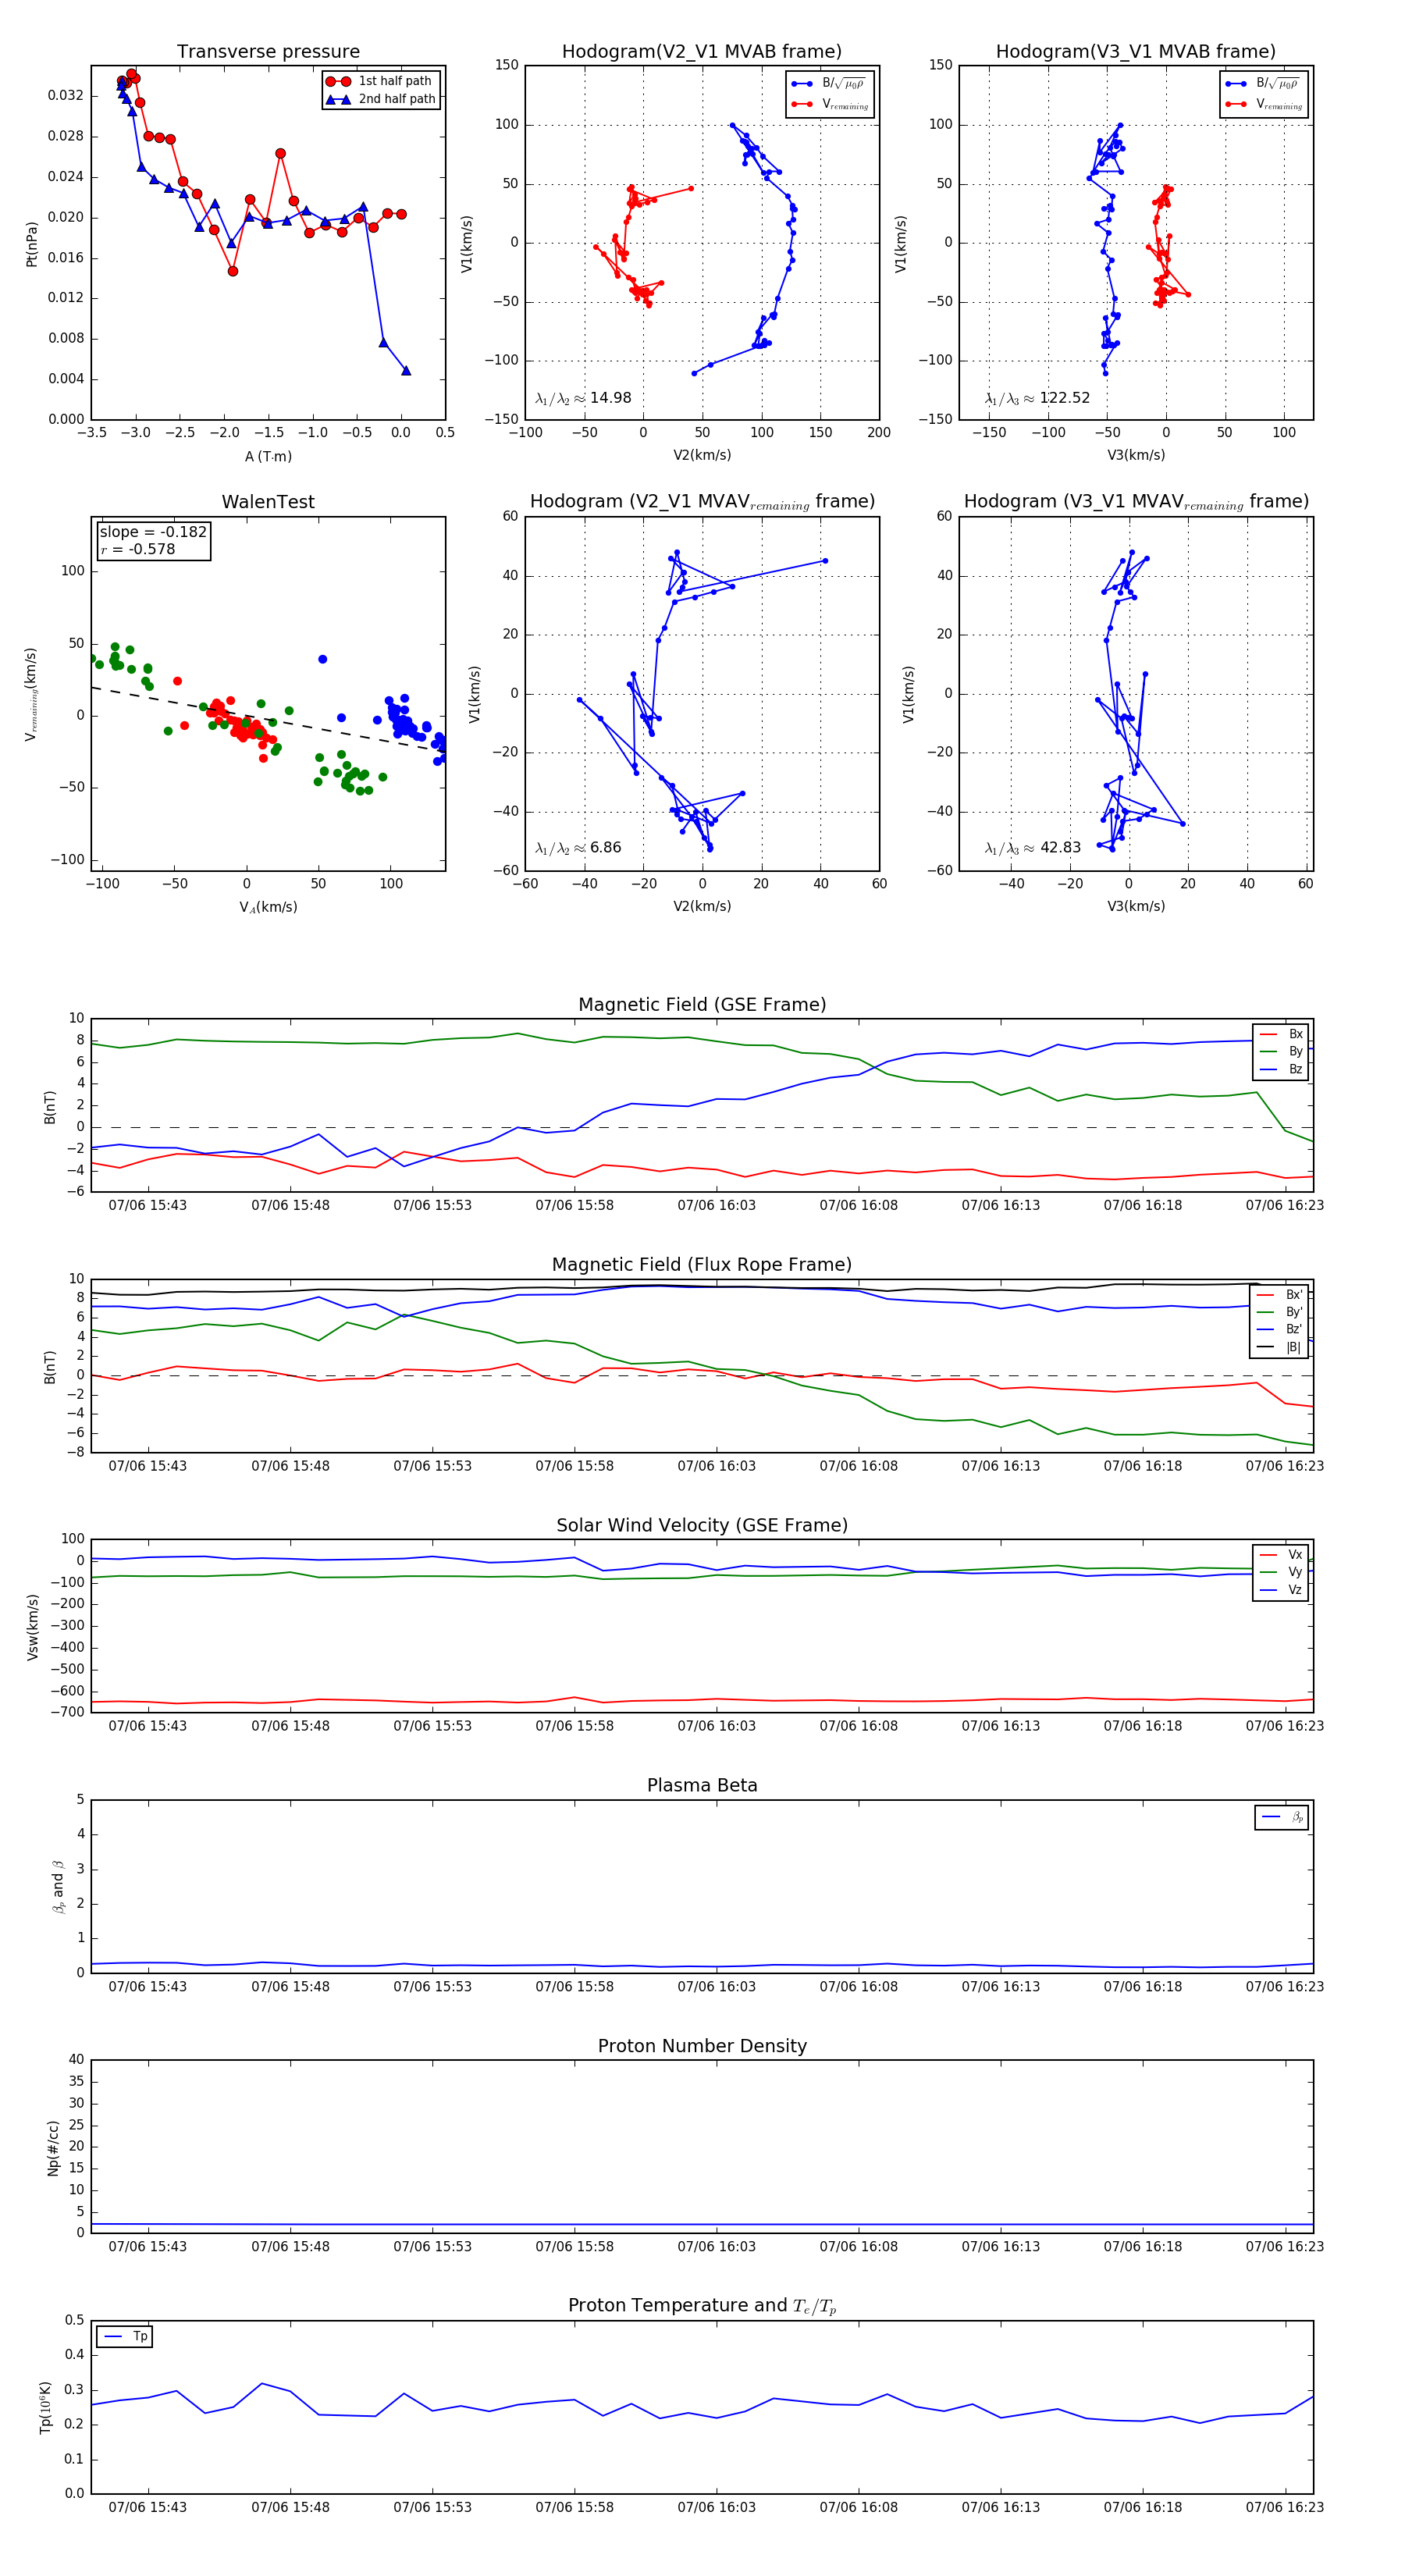The image size is (1405, 2576).
Task: Click the 'WalenTest' plot title
Action: coord(268,502)
